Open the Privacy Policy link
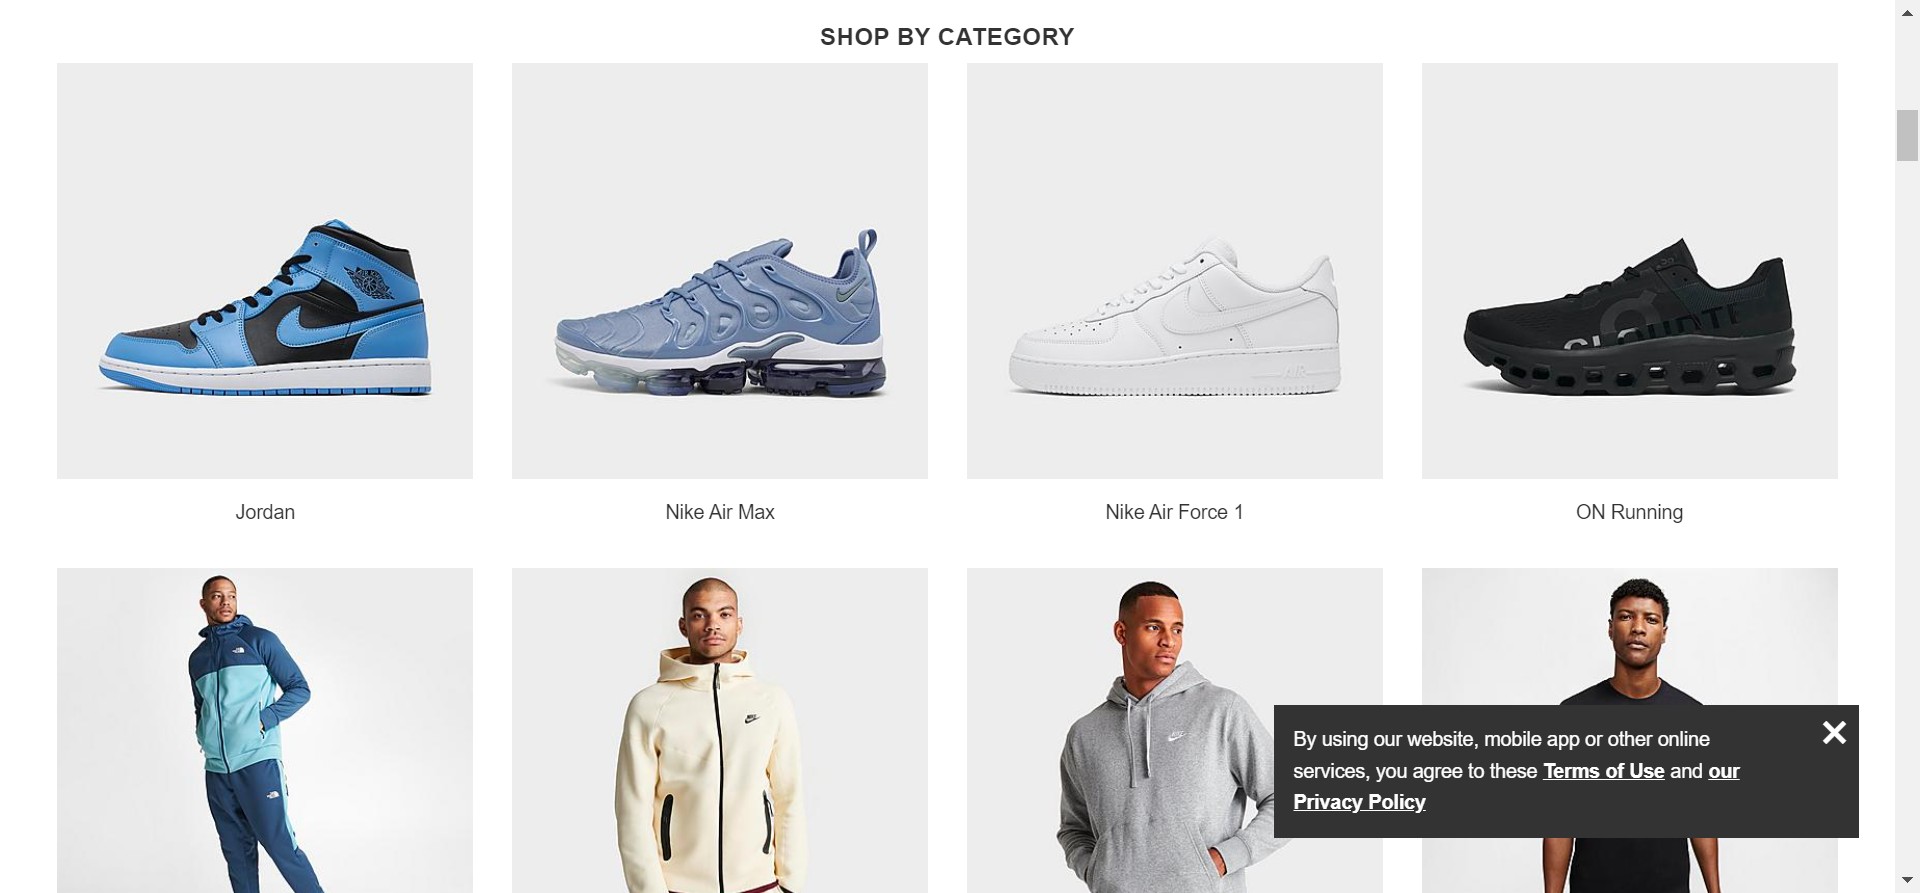 (1359, 802)
